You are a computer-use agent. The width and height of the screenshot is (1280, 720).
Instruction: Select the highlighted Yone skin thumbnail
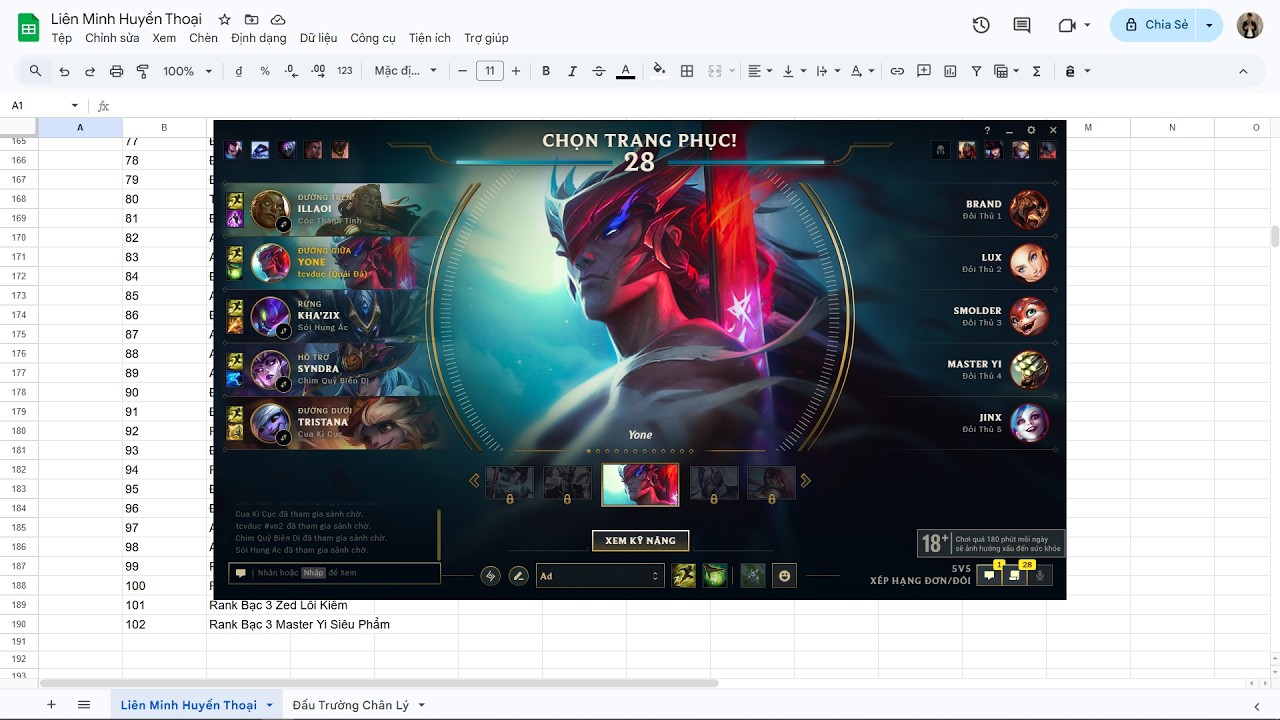click(640, 484)
